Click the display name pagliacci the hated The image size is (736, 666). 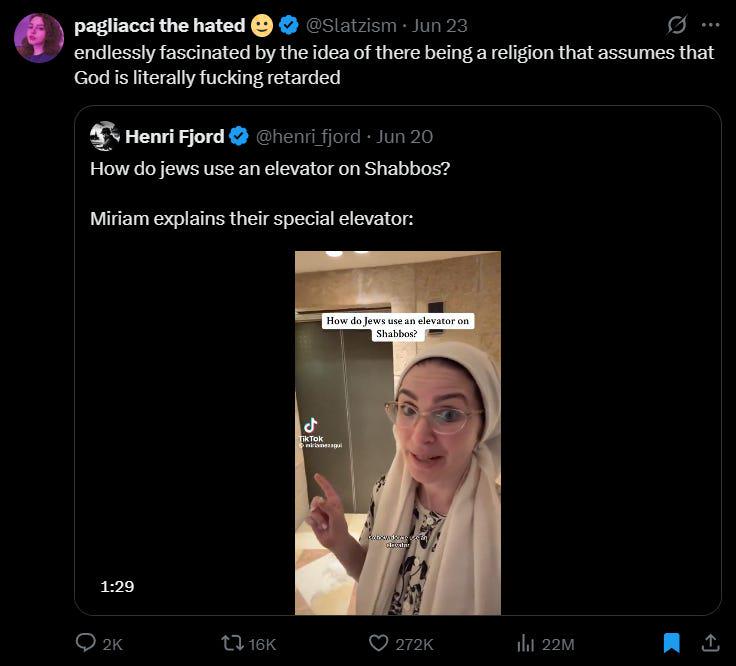[160, 25]
